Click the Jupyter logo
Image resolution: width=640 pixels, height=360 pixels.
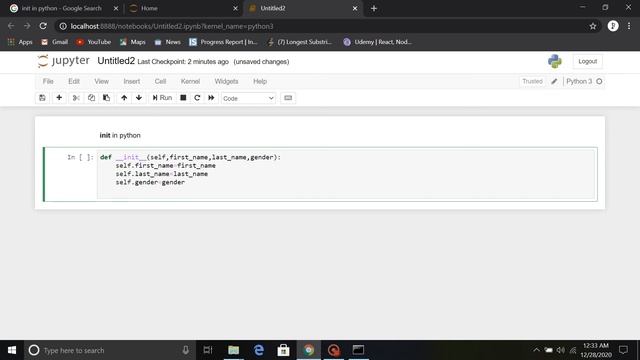tap(63, 61)
